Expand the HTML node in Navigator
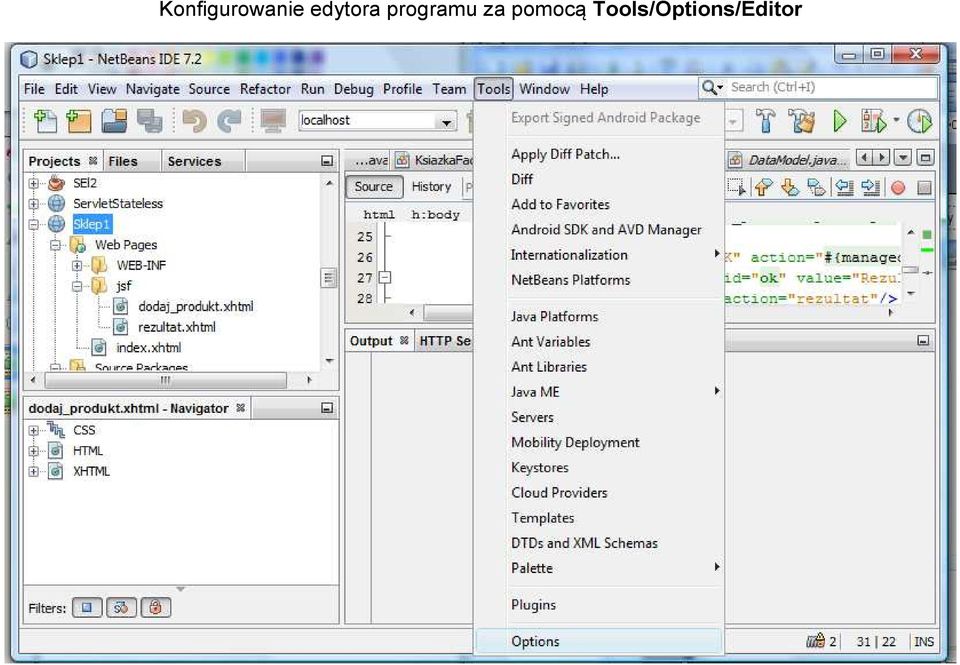Image resolution: width=960 pixels, height=665 pixels. 34,451
